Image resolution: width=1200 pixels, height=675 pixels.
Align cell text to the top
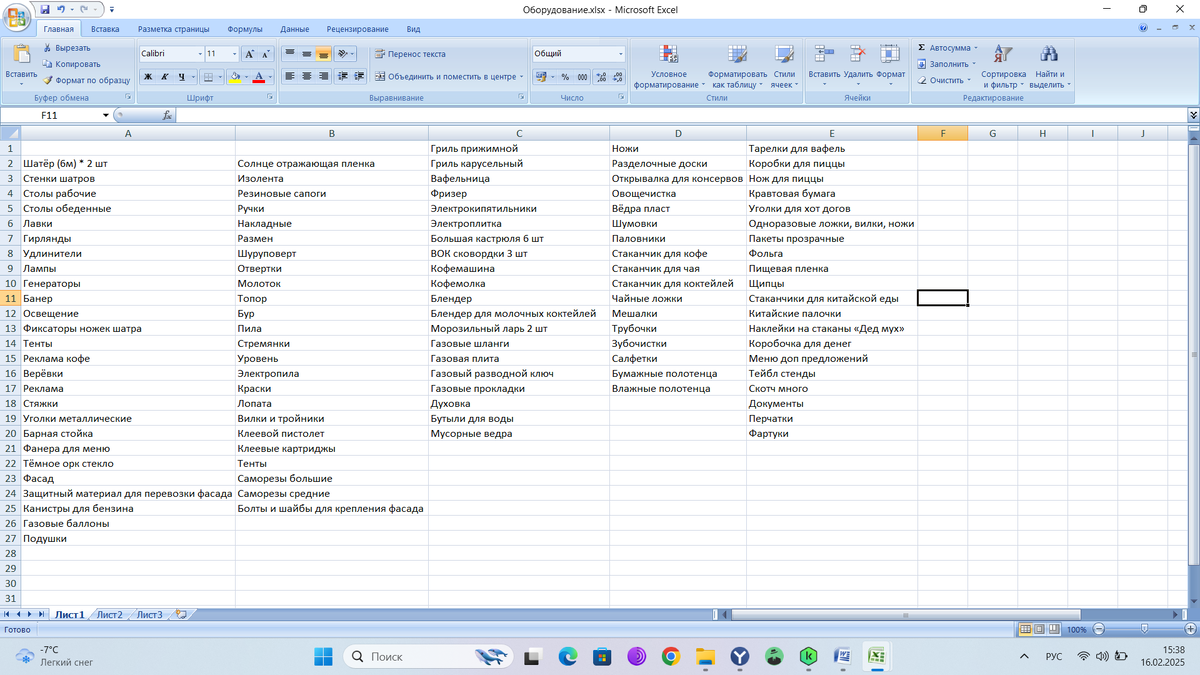click(x=289, y=54)
